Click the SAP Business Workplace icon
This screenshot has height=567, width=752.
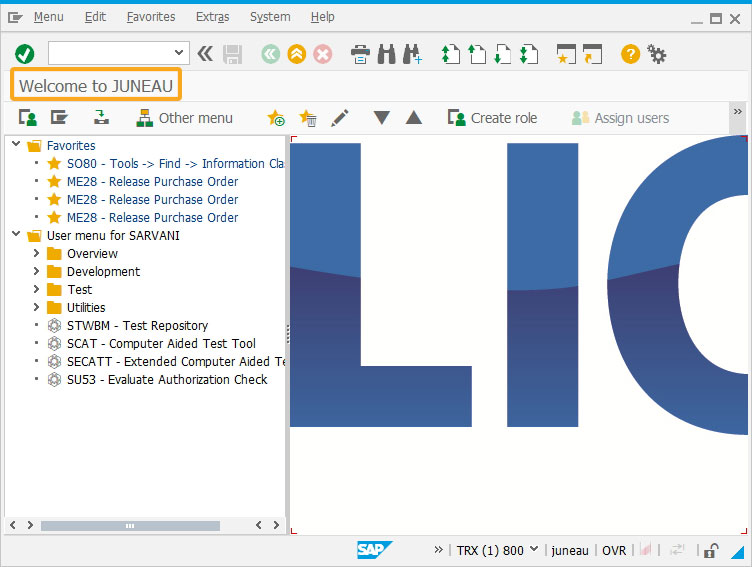[101, 118]
